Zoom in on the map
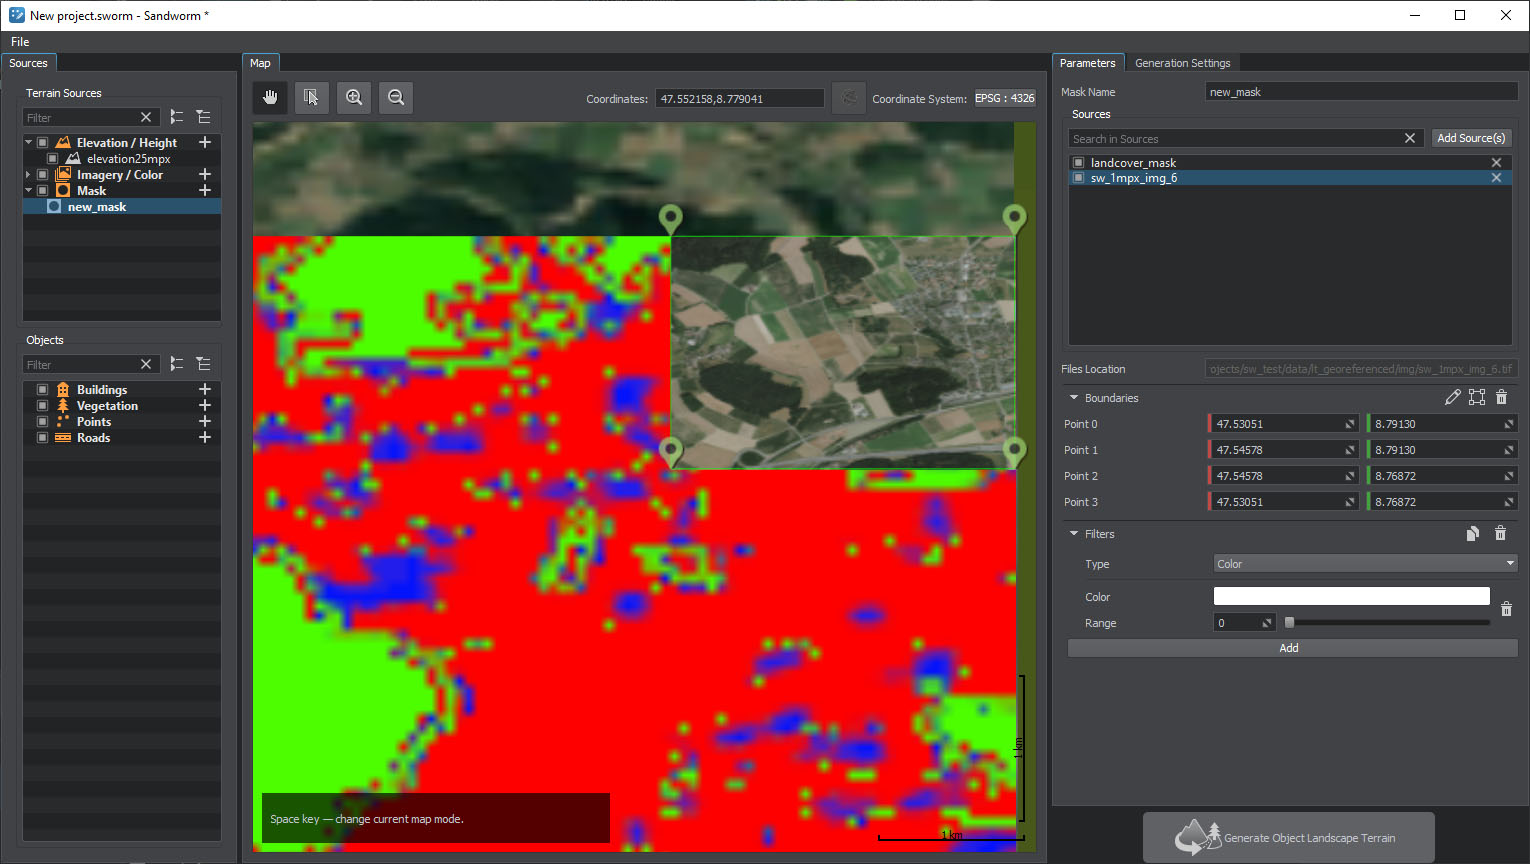The image size is (1530, 864). [x=354, y=97]
